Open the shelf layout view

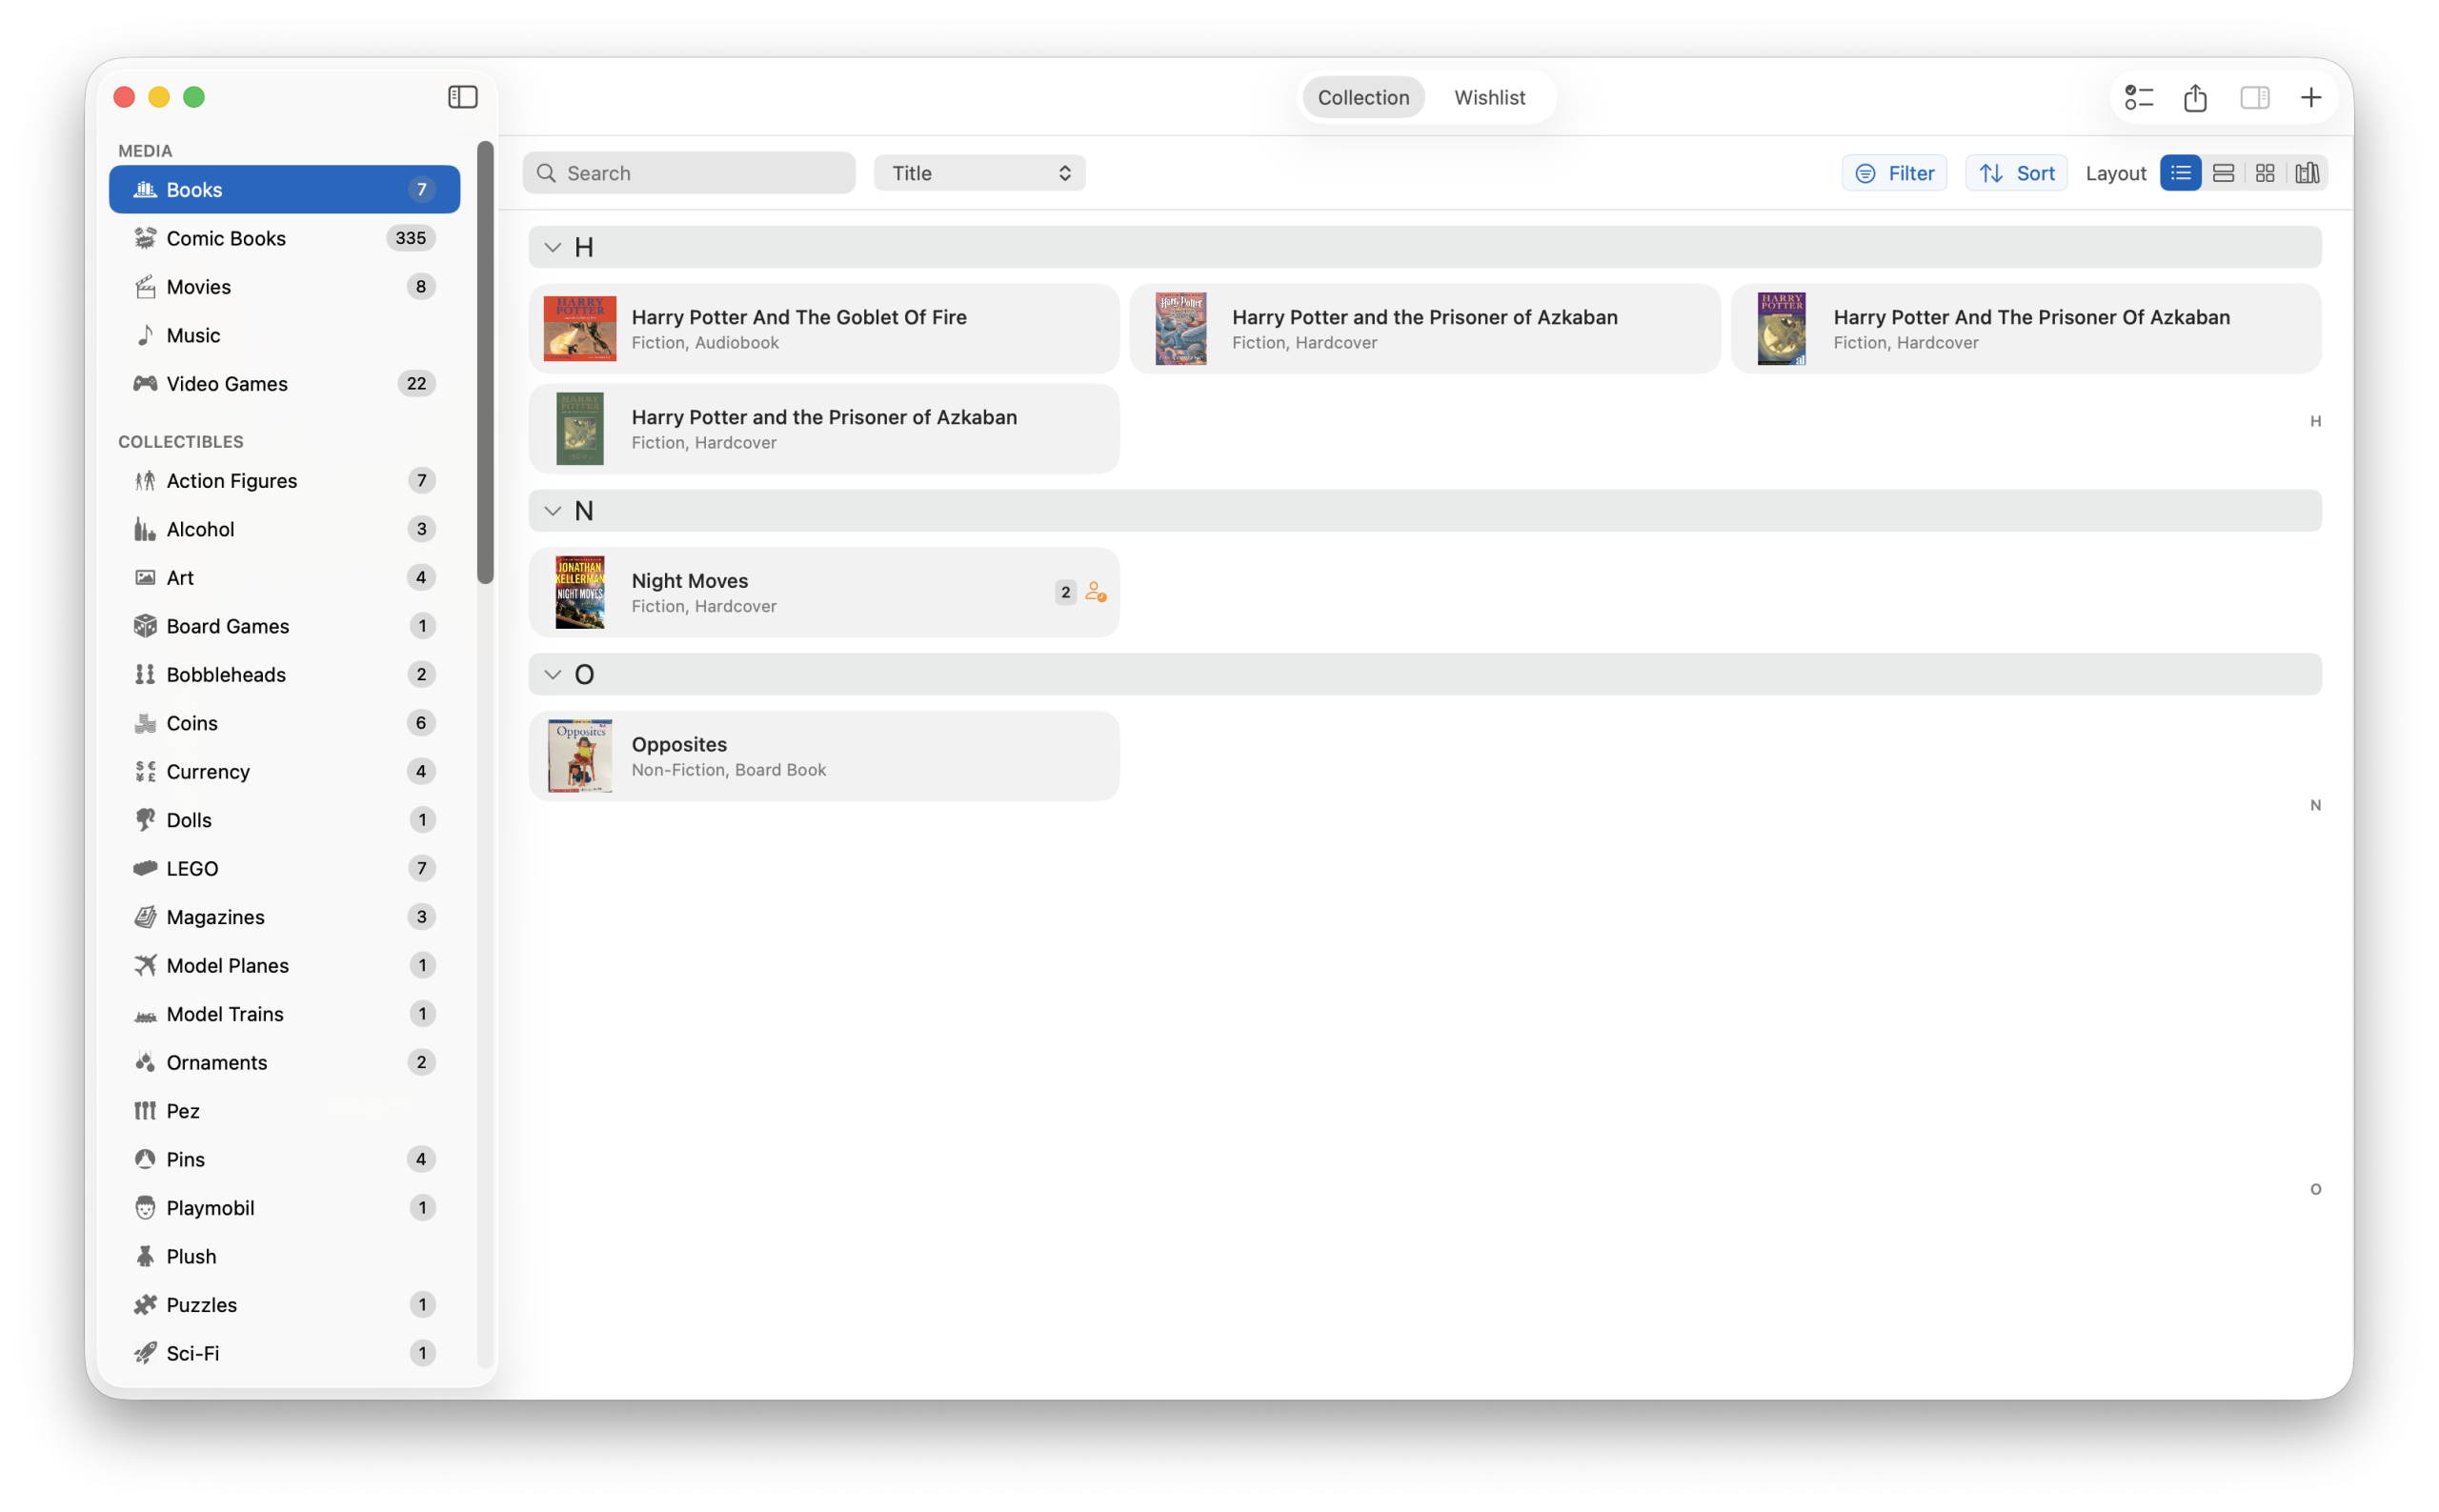click(2307, 172)
